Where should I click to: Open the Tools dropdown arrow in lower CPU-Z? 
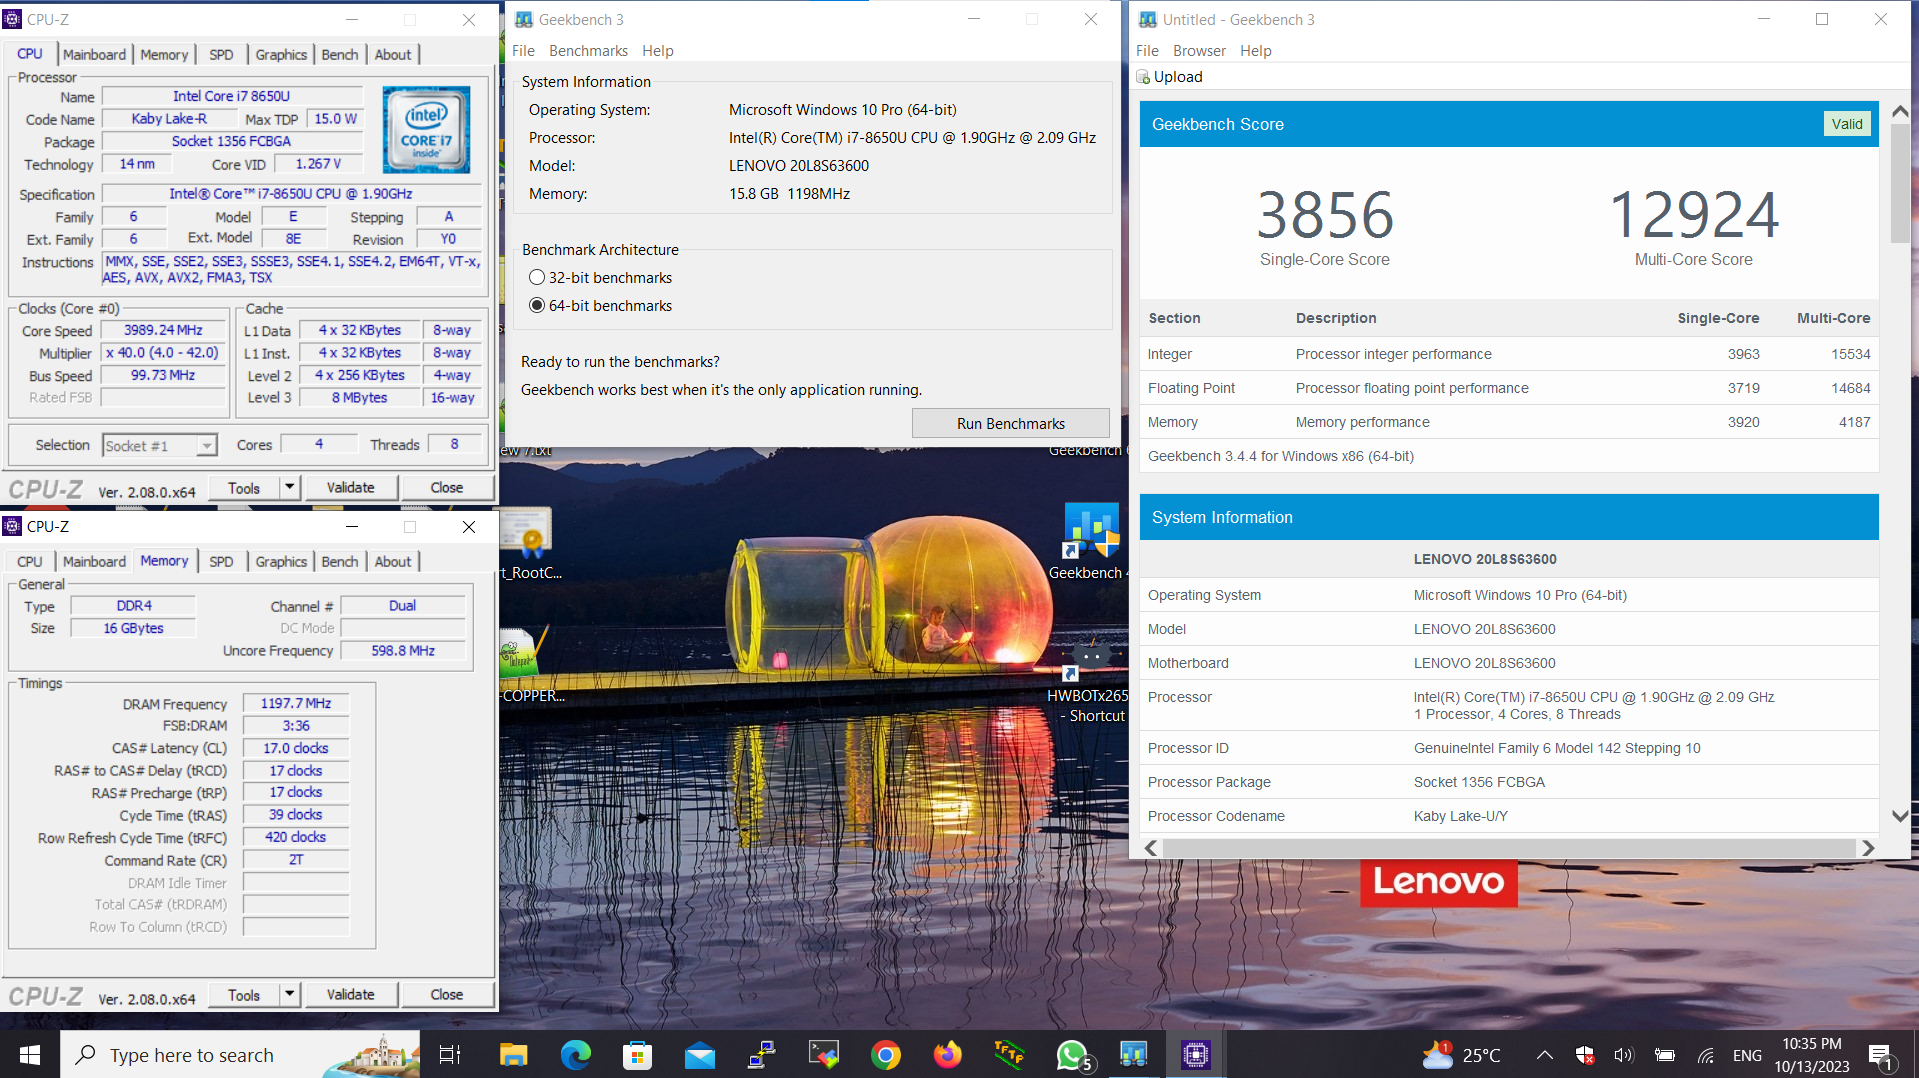(289, 995)
